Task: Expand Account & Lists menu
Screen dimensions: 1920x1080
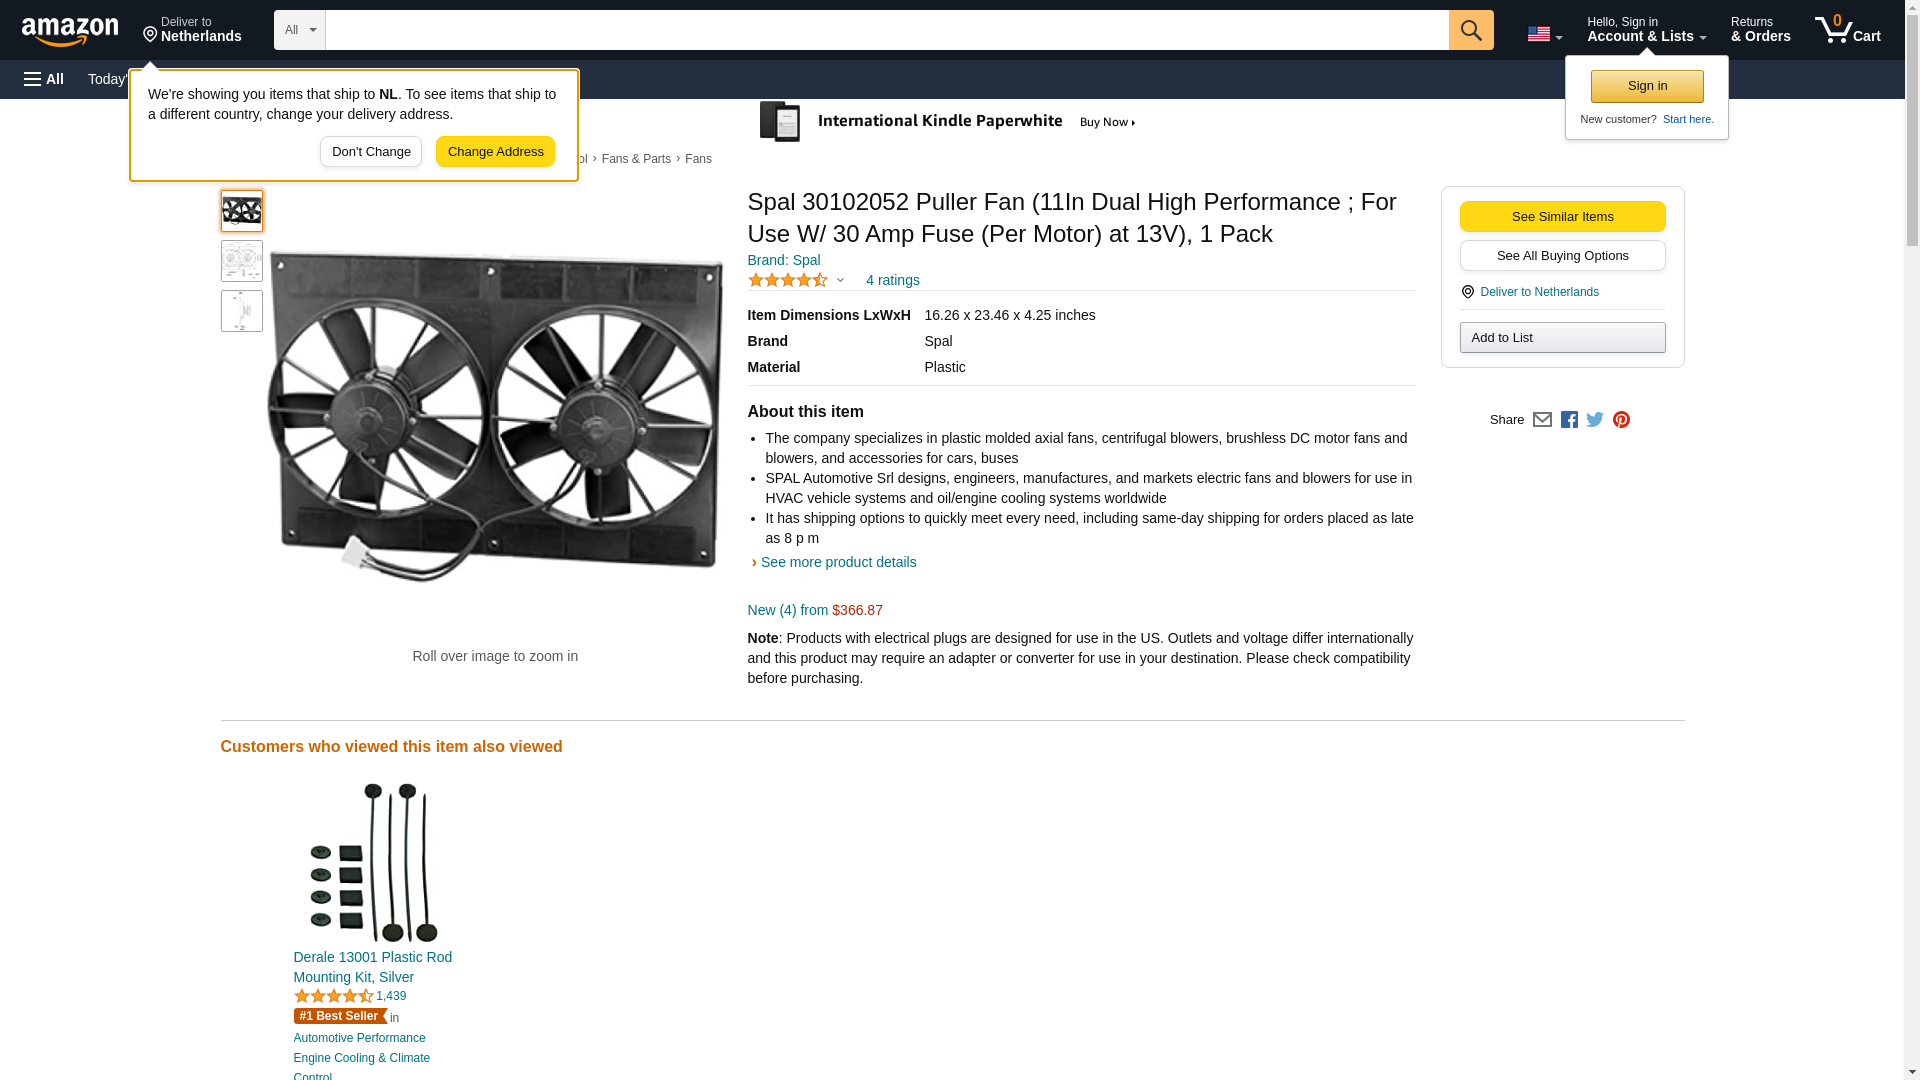Action: 1645,30
